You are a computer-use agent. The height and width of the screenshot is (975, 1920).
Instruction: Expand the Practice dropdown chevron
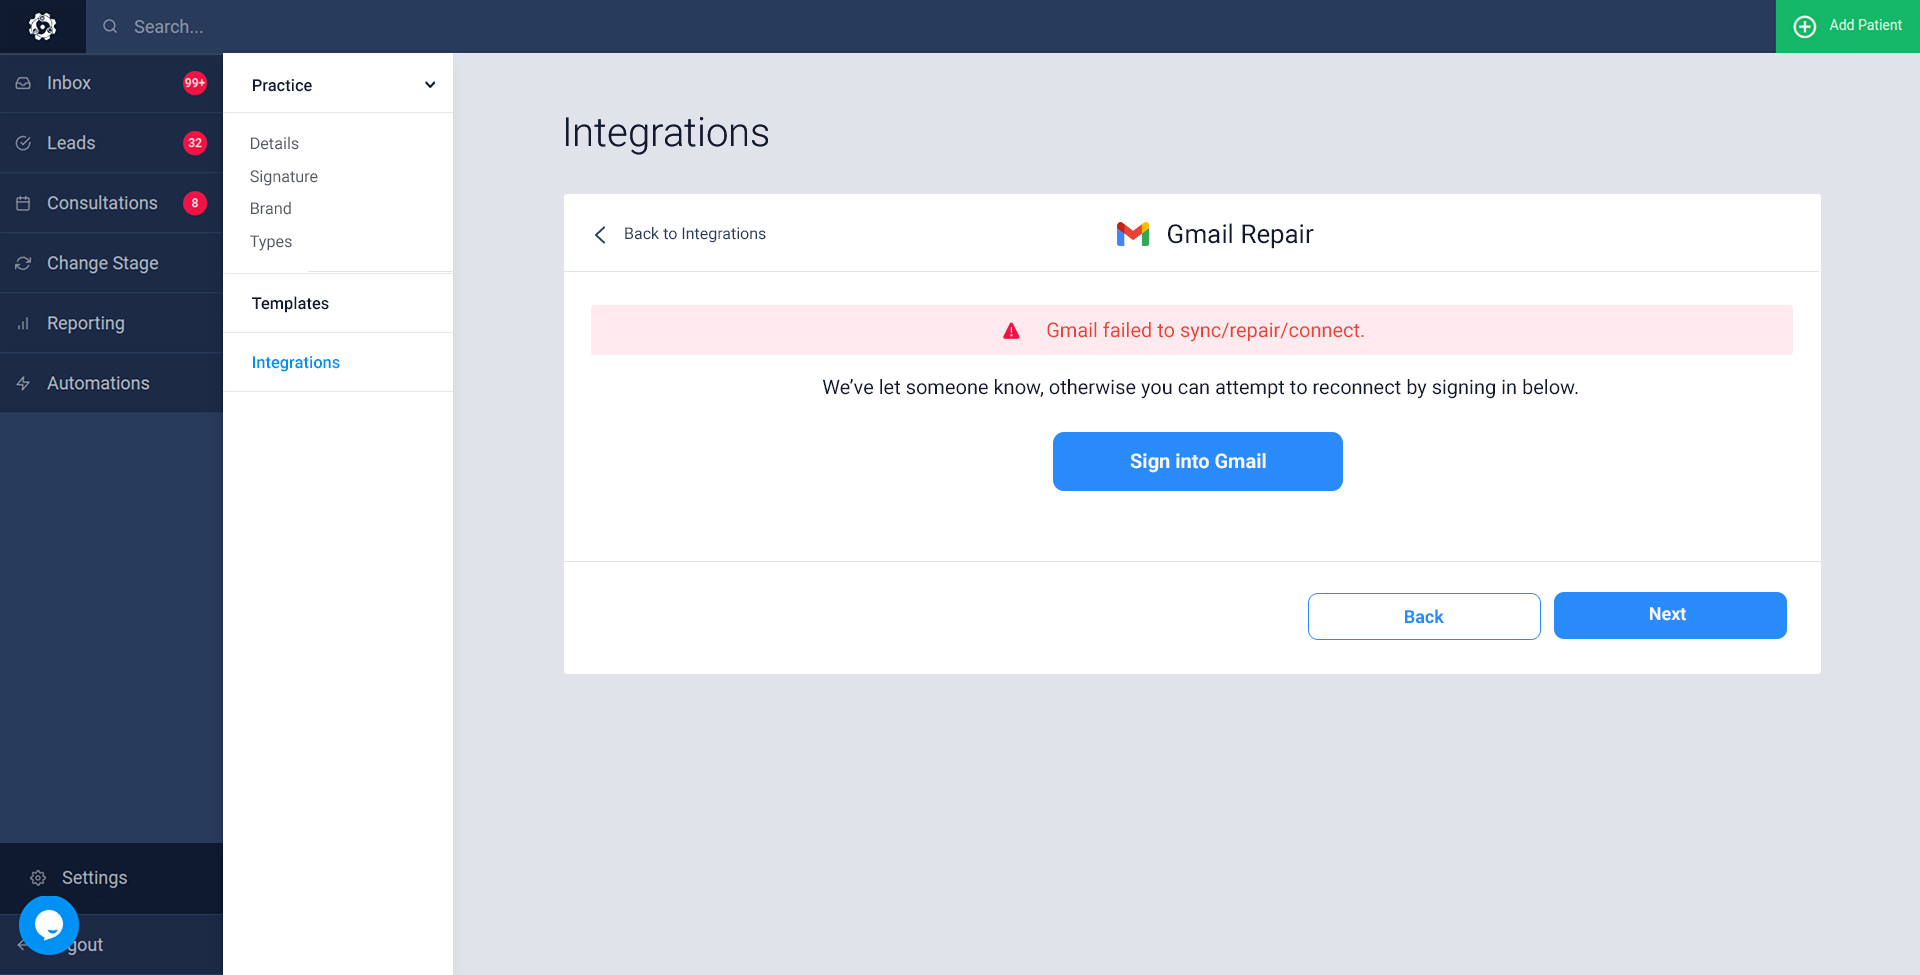click(430, 85)
